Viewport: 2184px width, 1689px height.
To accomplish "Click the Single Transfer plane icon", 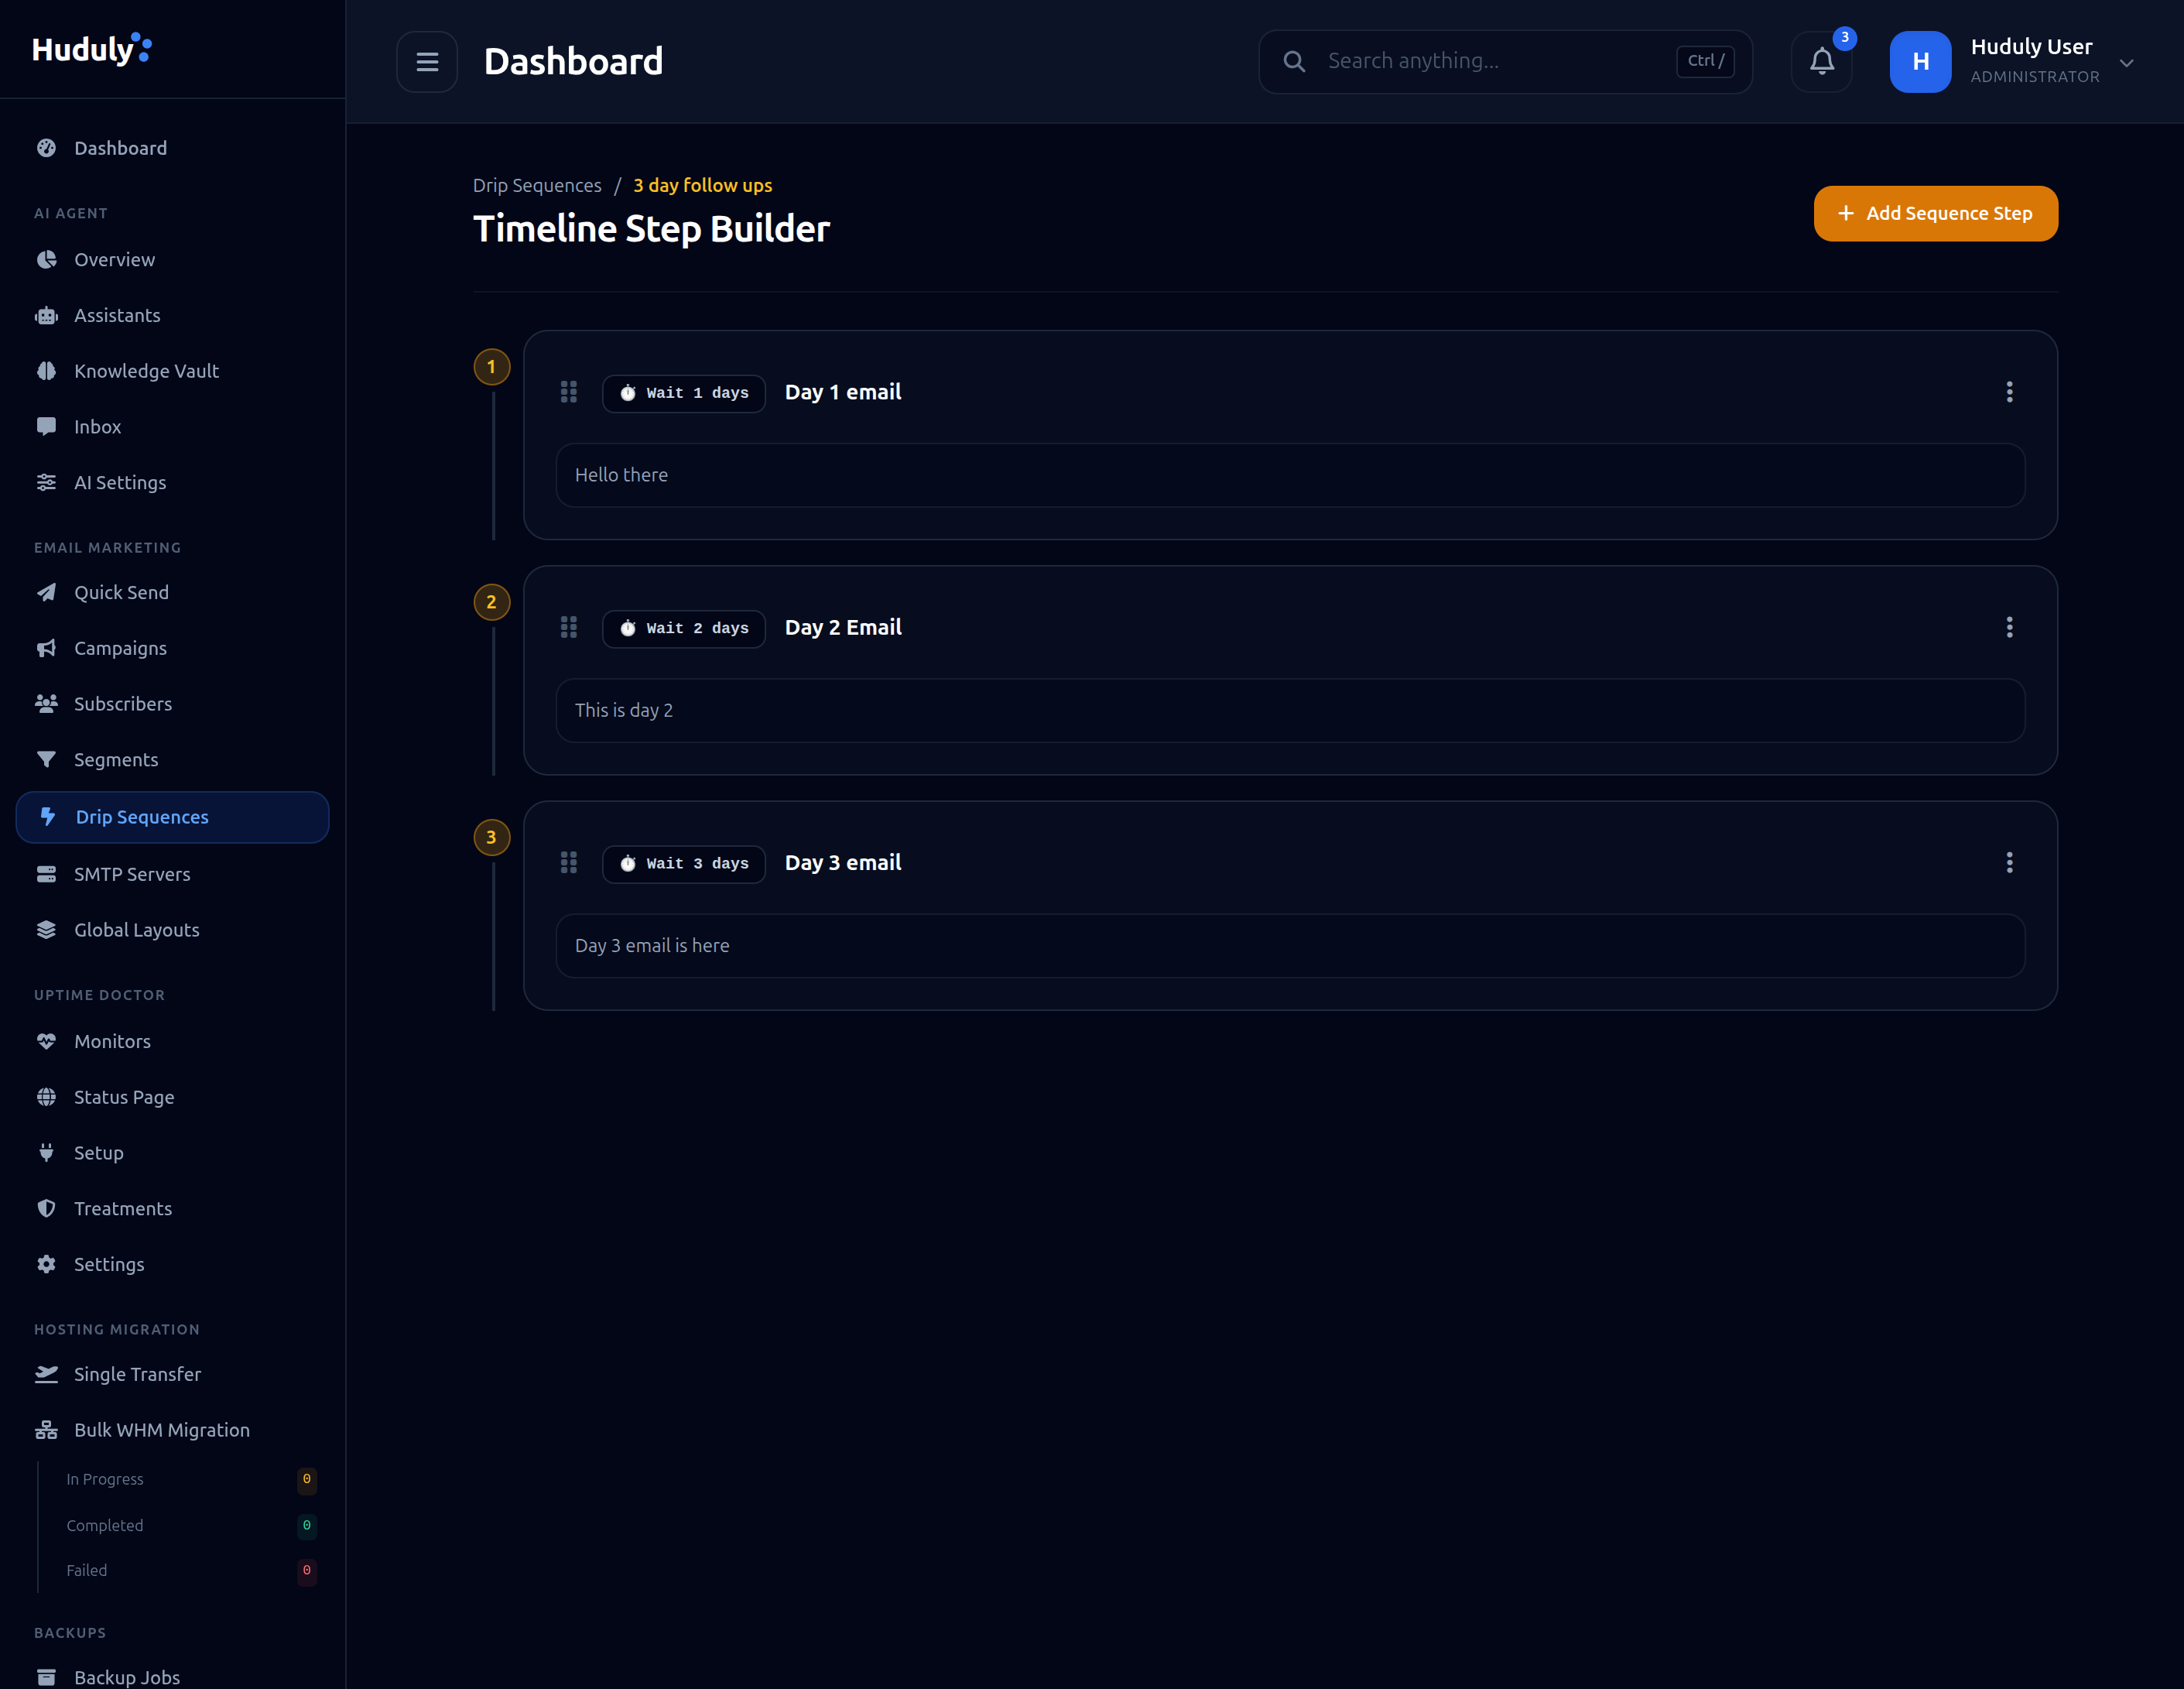I will pos(46,1375).
